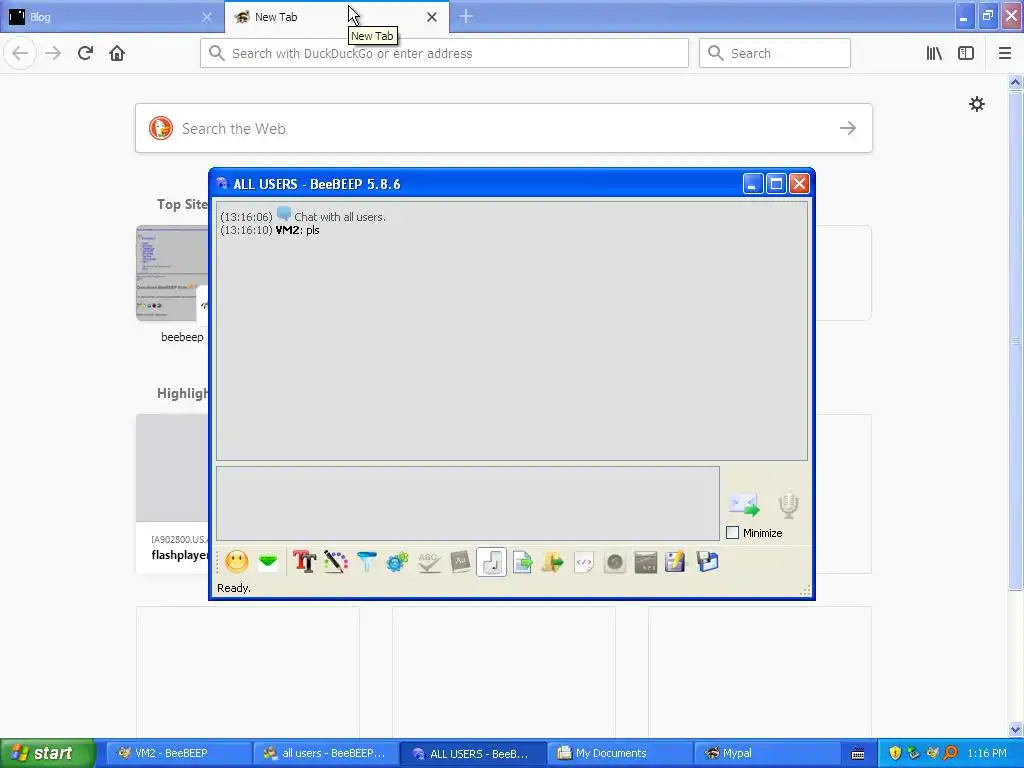Open chat settings blue gears icon
This screenshot has height=768, width=1024.
(x=397, y=562)
